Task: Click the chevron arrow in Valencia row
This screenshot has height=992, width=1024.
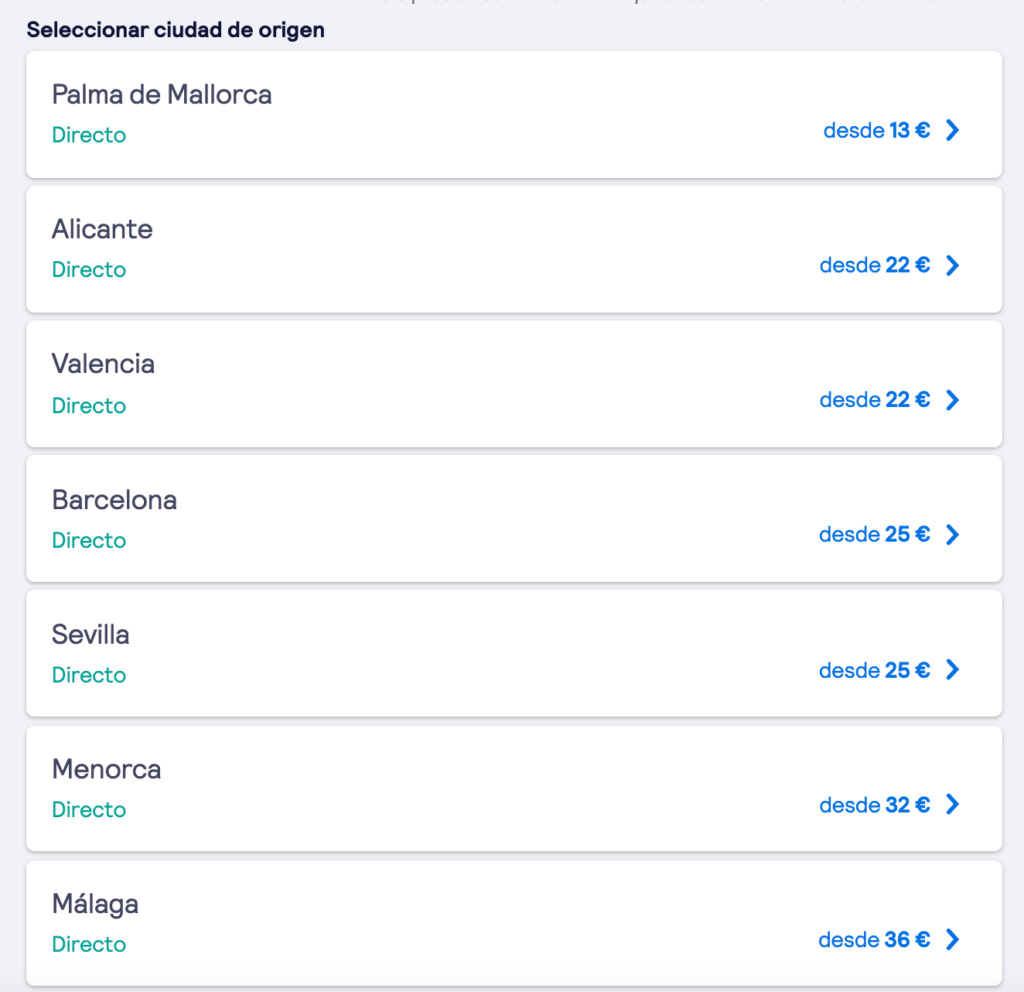Action: (952, 400)
